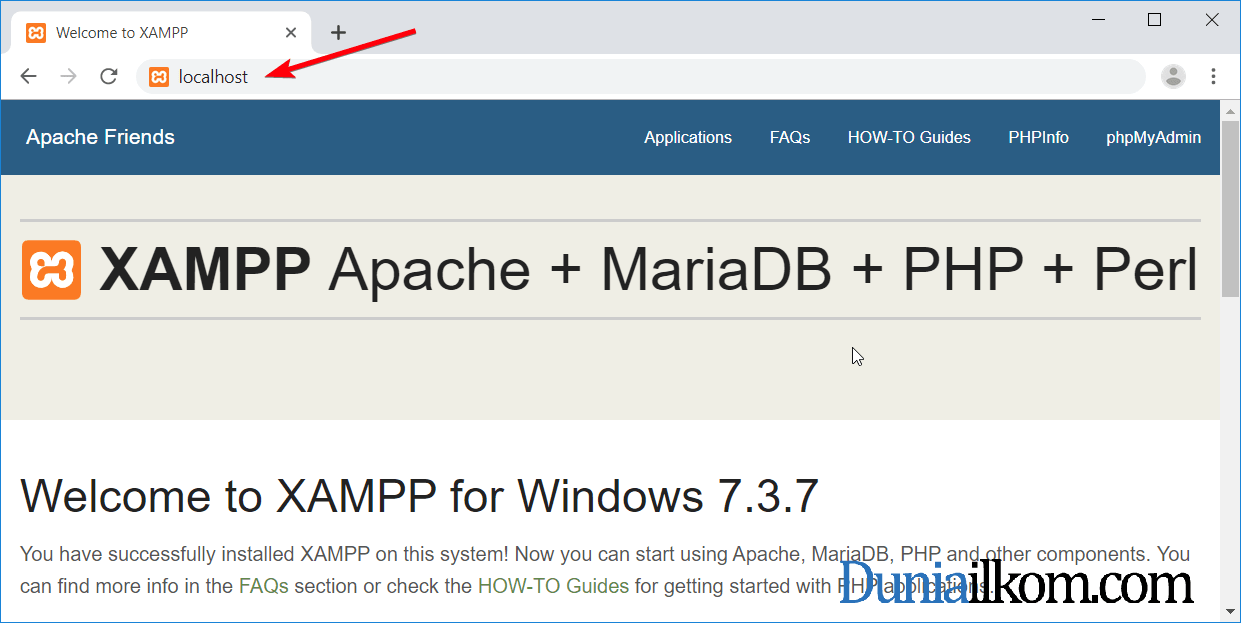Click the scrollbar down arrow
The width and height of the screenshot is (1241, 623).
[1230, 611]
